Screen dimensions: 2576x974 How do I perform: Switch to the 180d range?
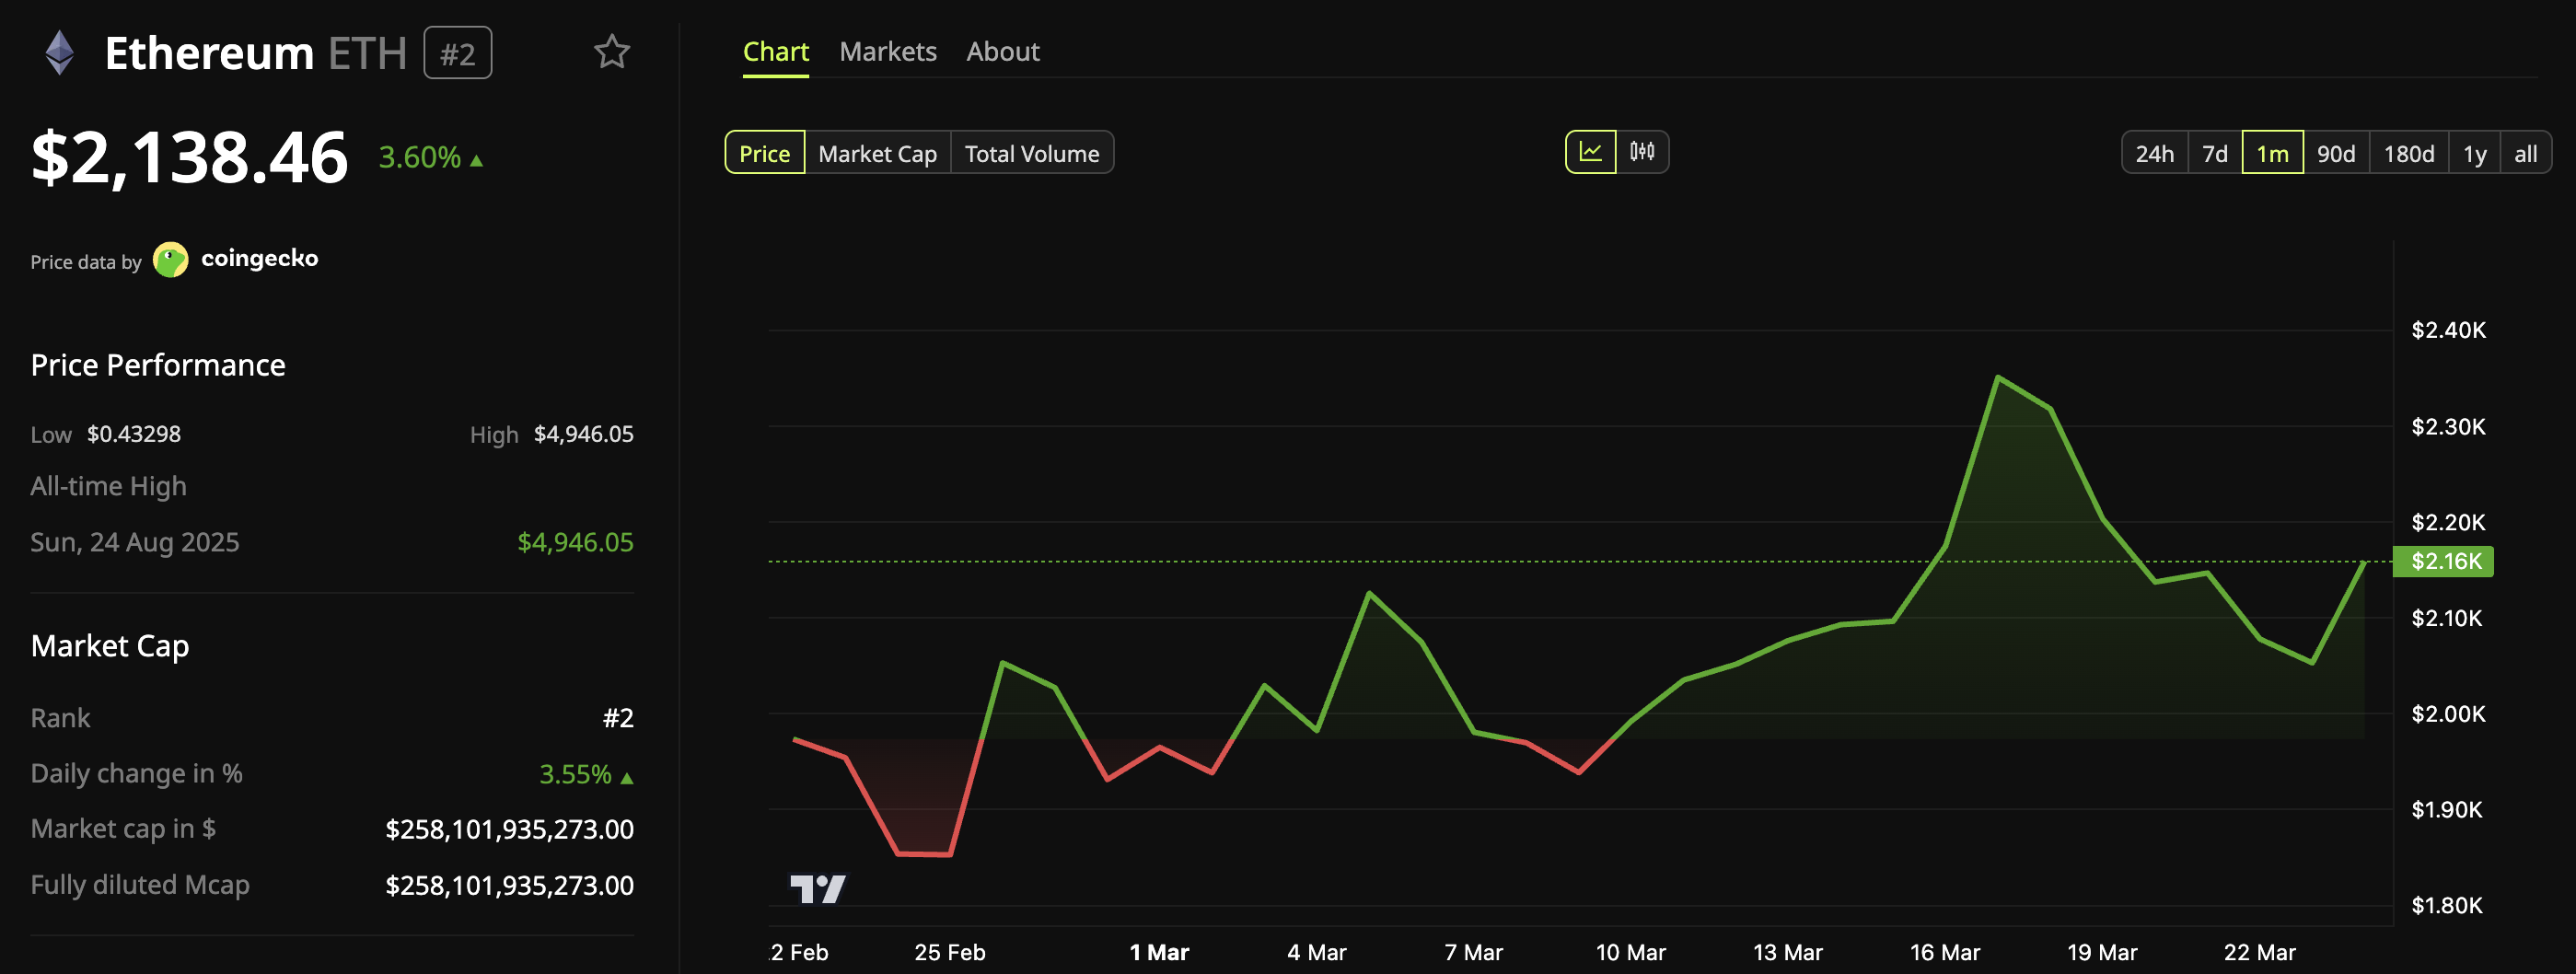coord(2408,152)
